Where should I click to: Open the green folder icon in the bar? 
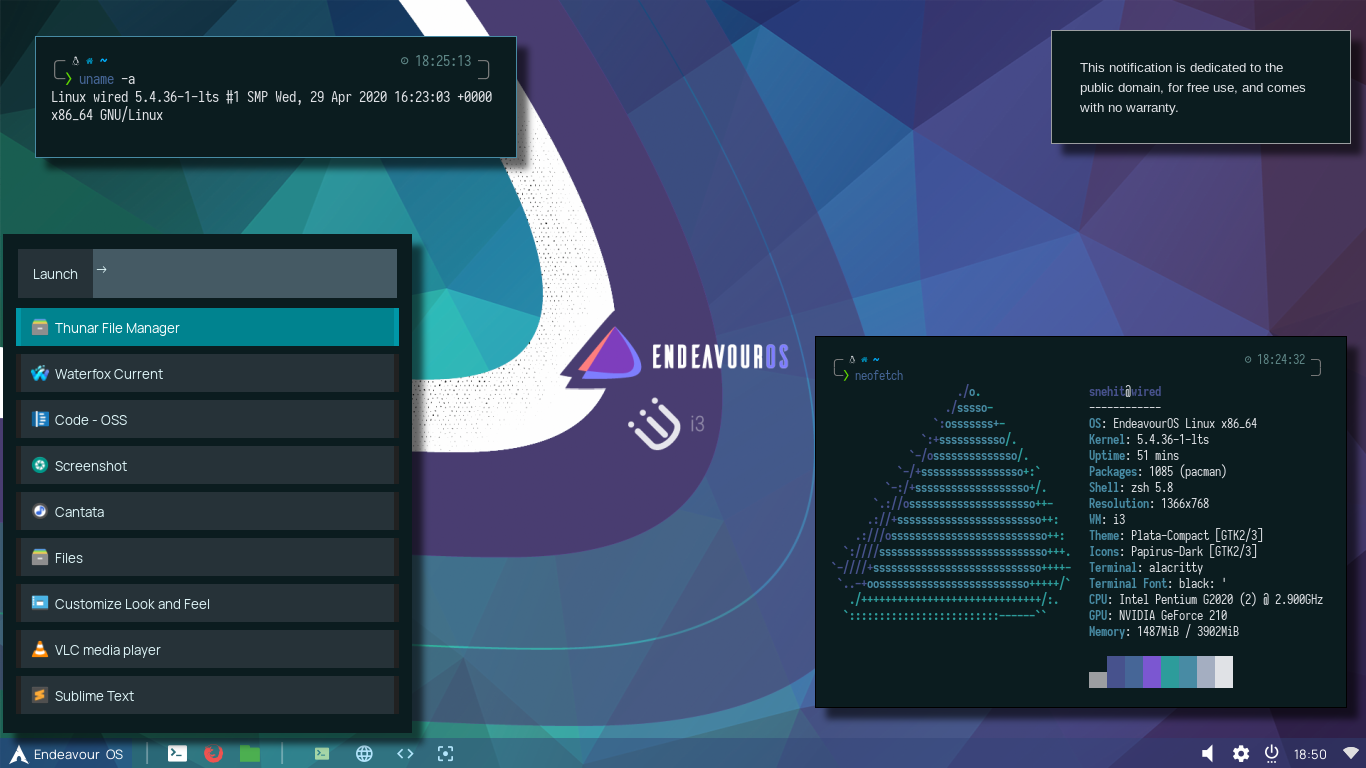[x=250, y=754]
